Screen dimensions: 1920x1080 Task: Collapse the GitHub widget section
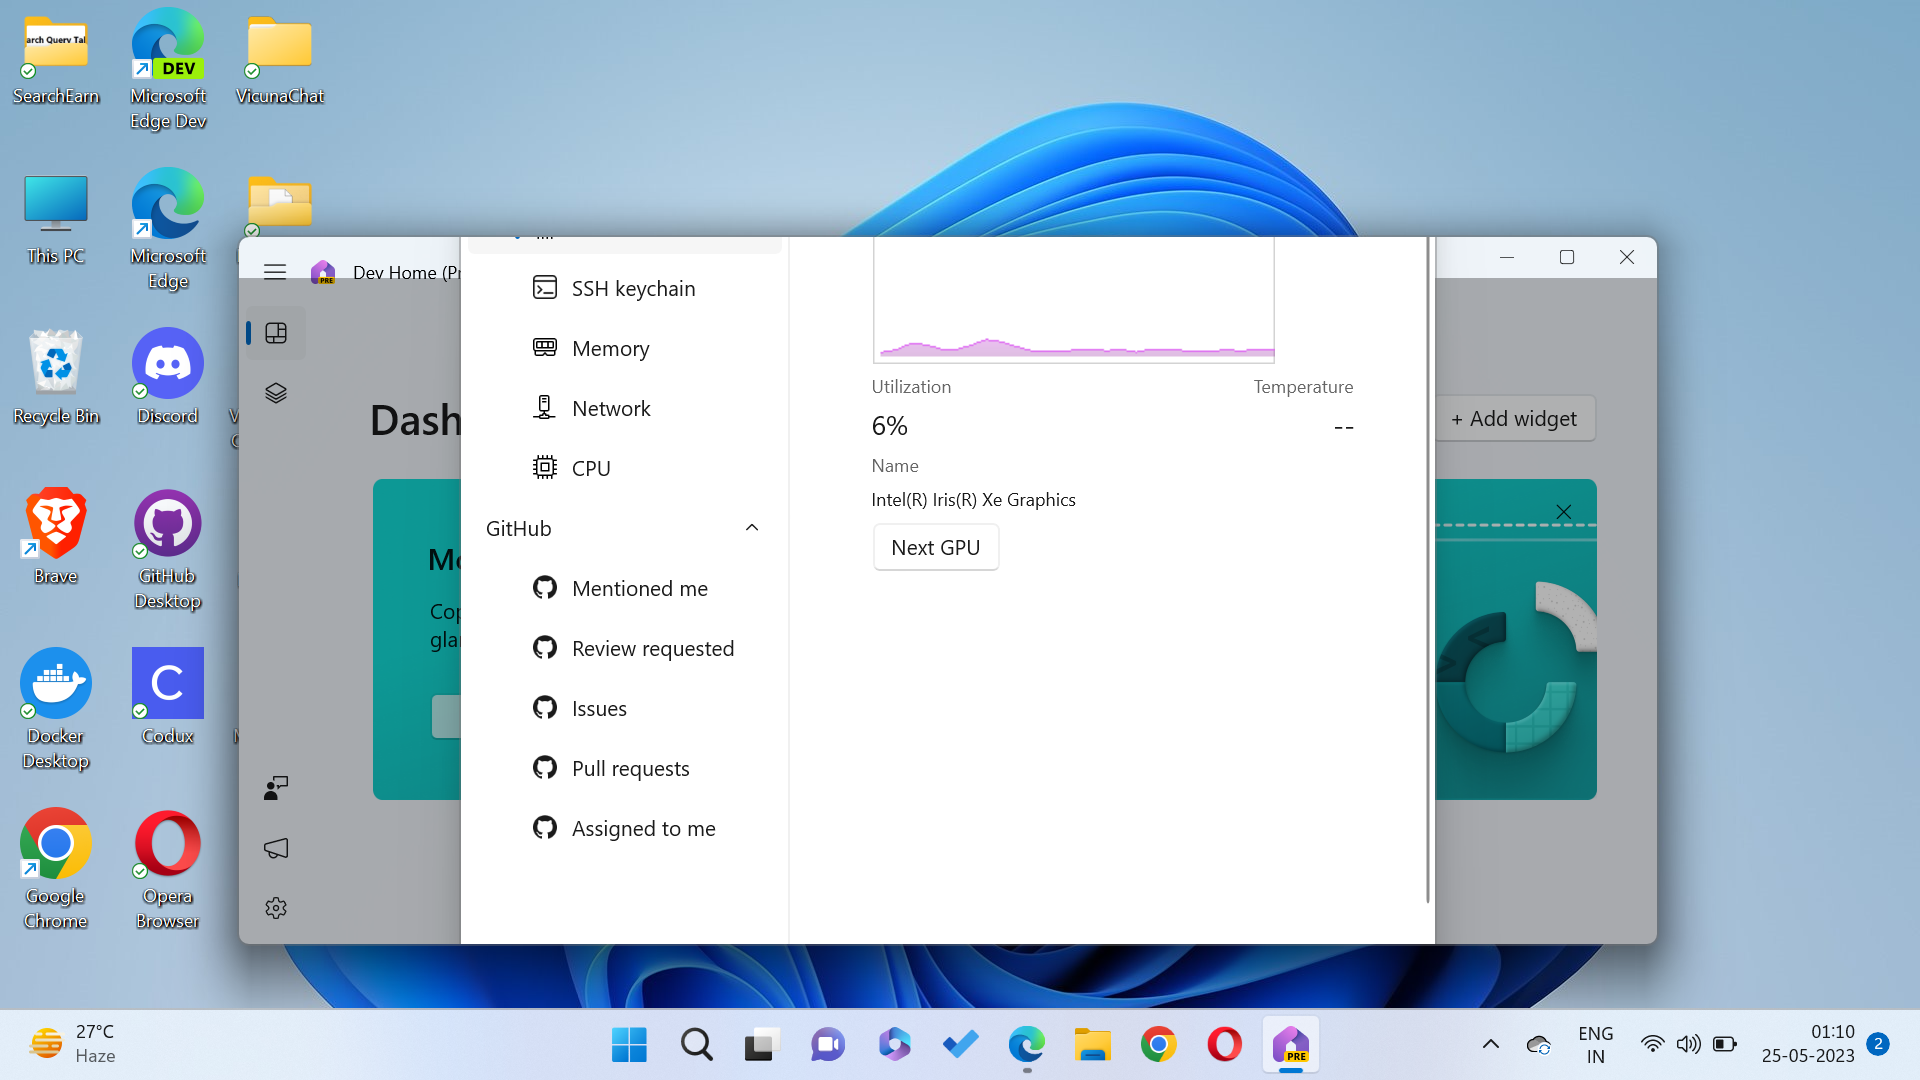pos(751,528)
